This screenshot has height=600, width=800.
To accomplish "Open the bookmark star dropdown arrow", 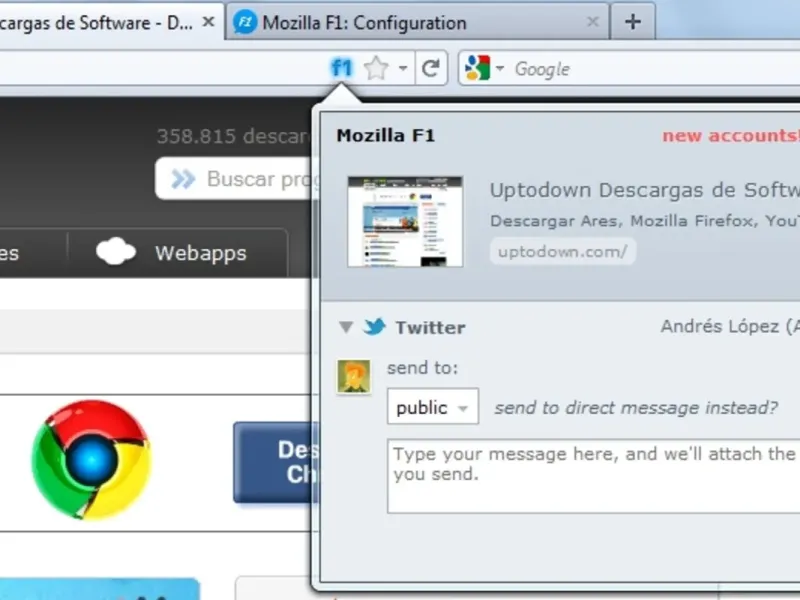I will [403, 68].
